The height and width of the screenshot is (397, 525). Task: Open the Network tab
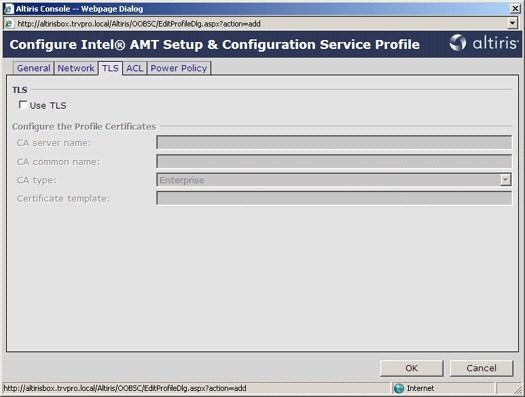(76, 68)
